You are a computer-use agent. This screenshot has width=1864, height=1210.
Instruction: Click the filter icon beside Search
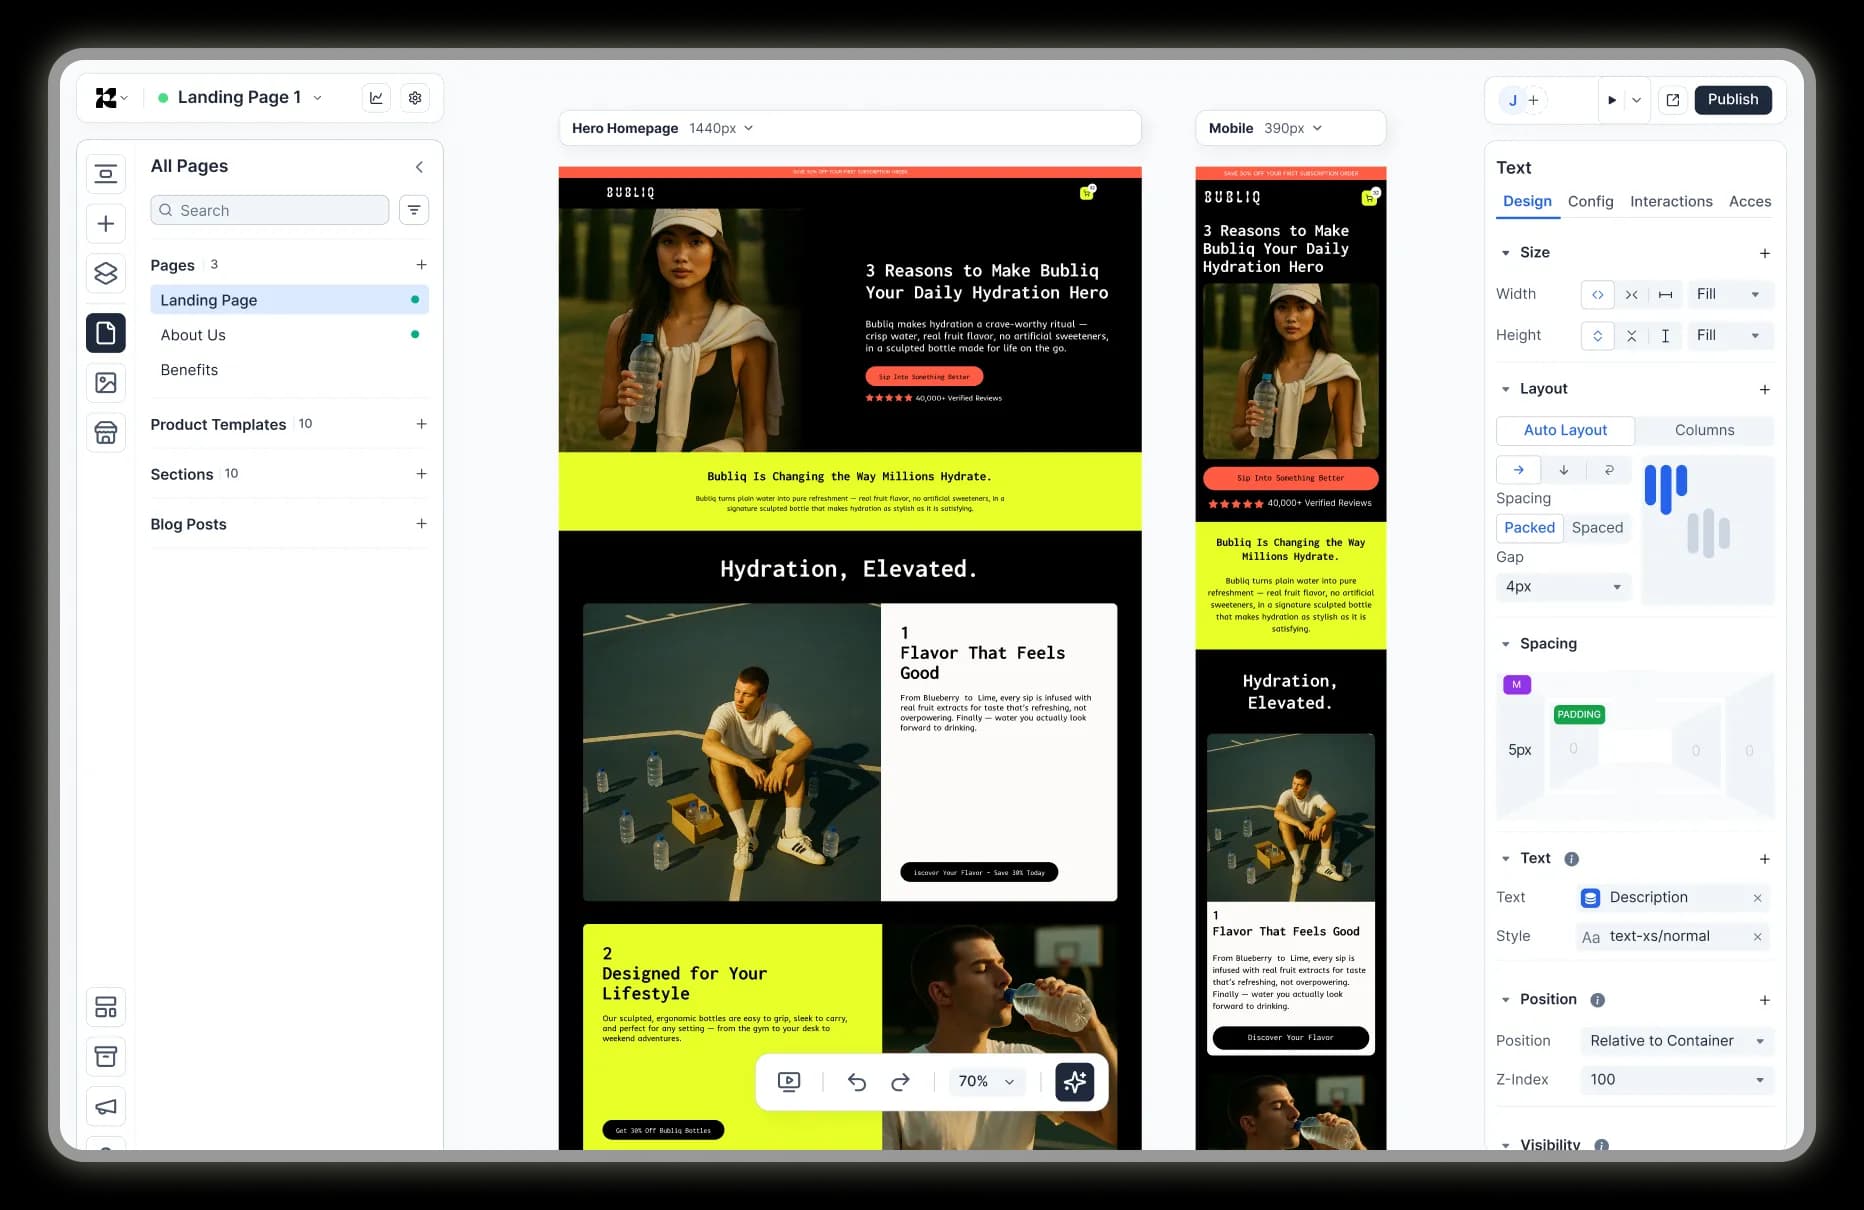414,210
